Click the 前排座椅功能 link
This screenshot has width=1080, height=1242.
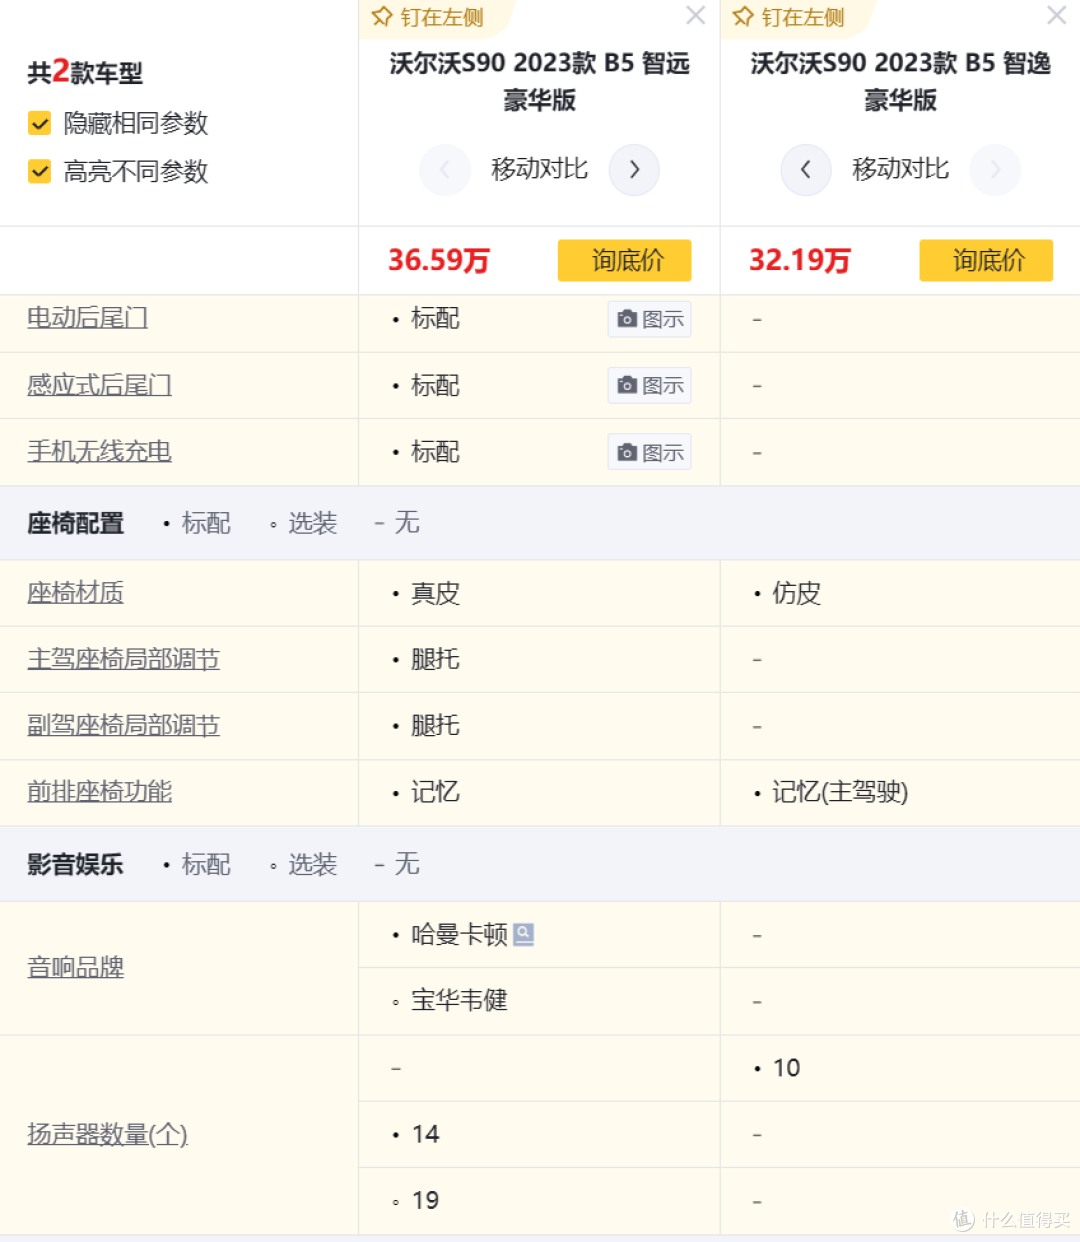100,792
